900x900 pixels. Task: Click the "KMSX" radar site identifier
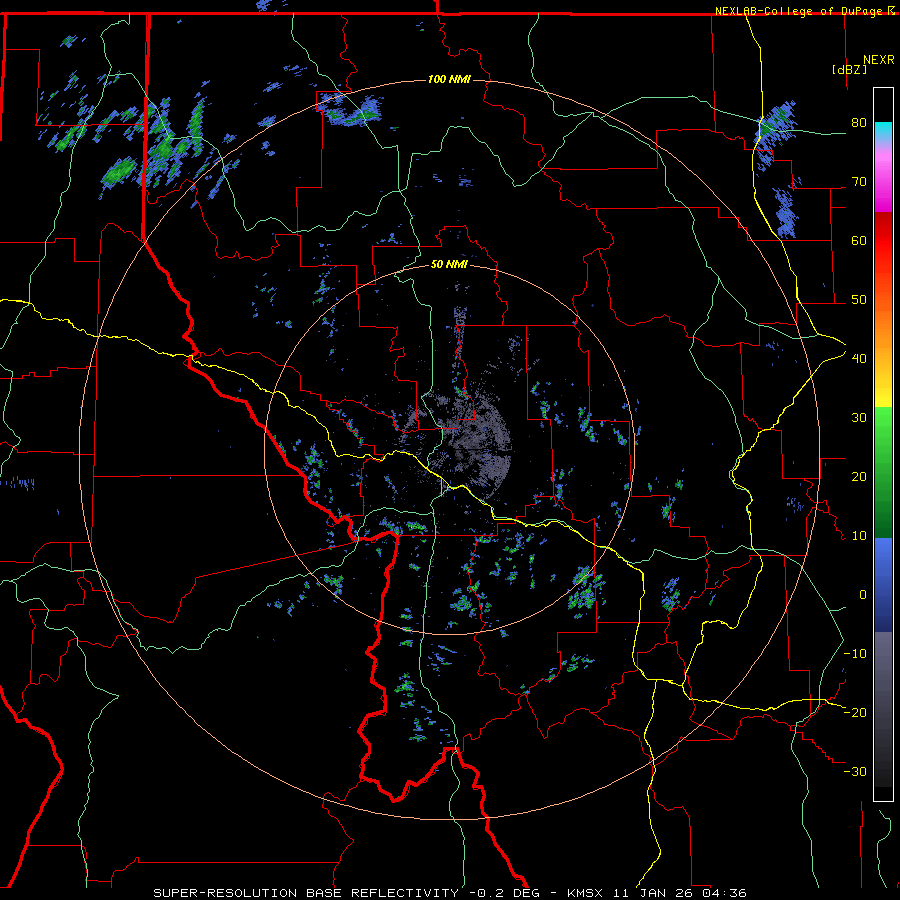585,893
